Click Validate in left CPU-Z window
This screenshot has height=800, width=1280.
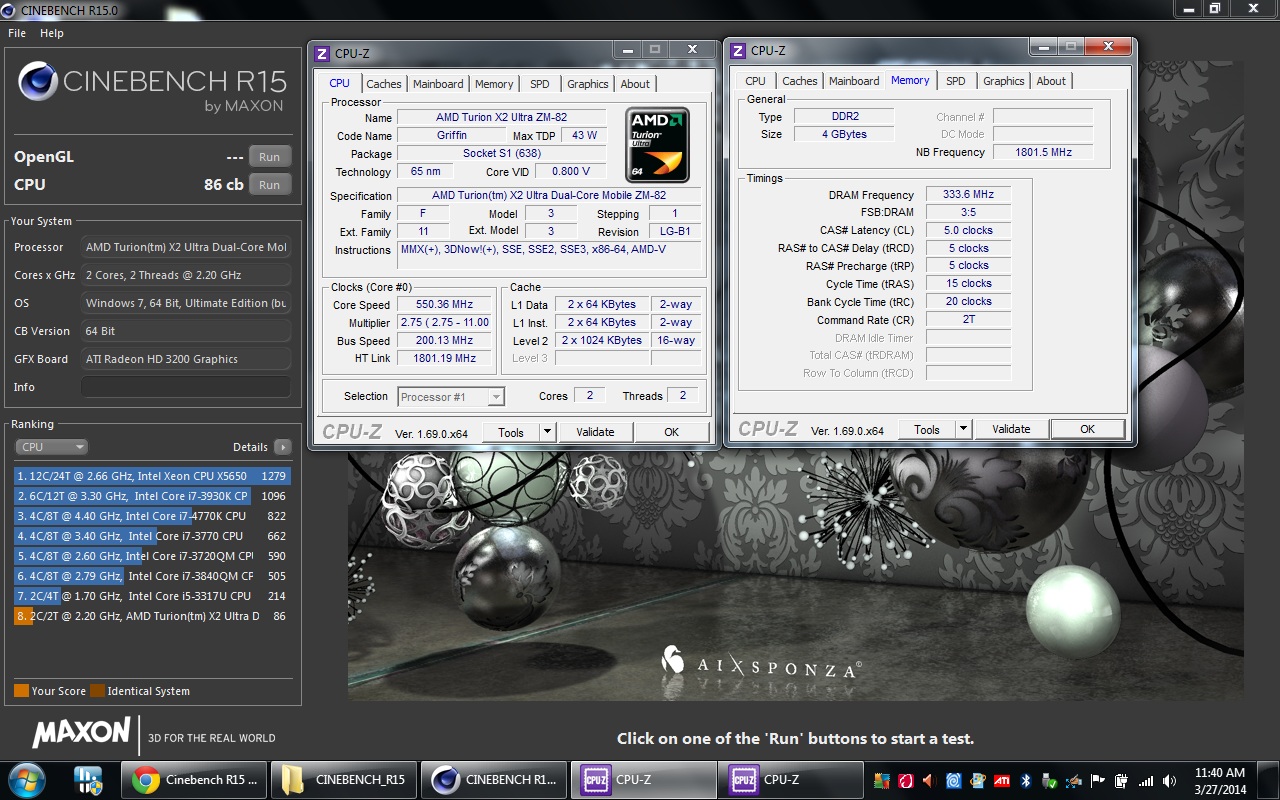(x=595, y=432)
